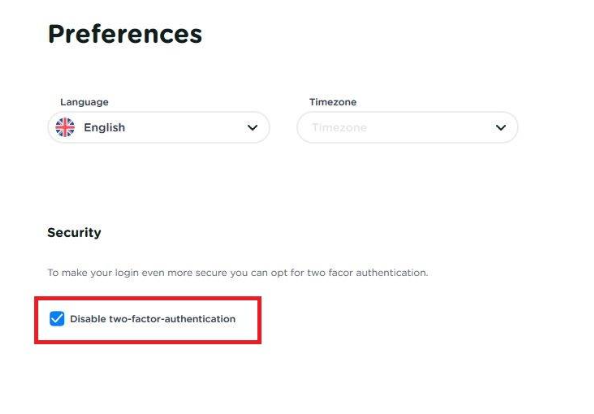Uncheck Disable two-factor-authentication checkbox

(x=57, y=319)
